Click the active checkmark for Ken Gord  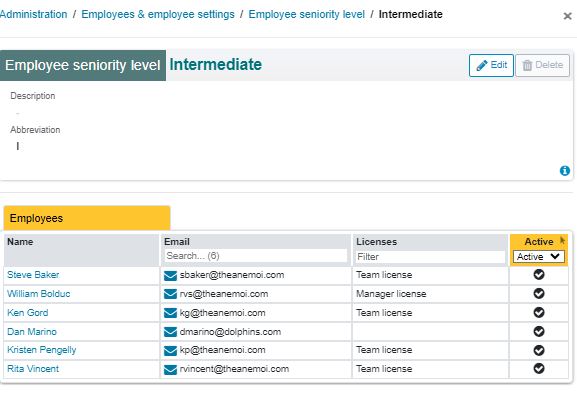click(539, 313)
